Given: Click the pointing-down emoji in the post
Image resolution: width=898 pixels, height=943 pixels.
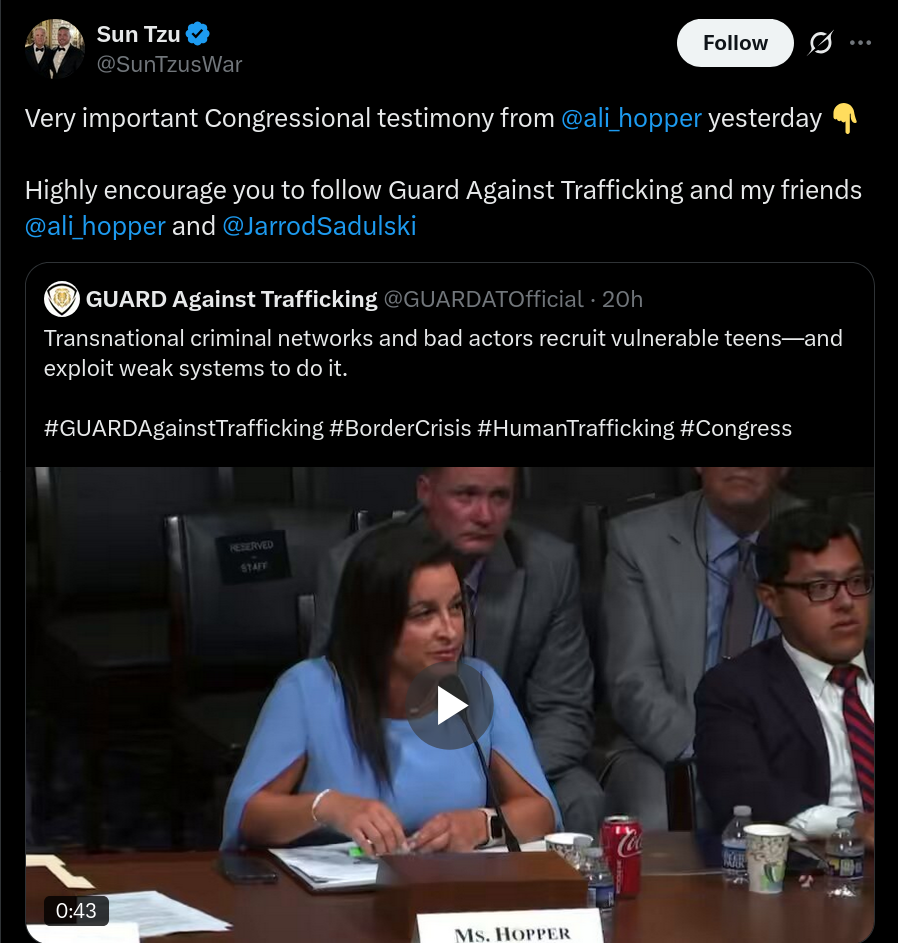Looking at the screenshot, I should tap(844, 118).
